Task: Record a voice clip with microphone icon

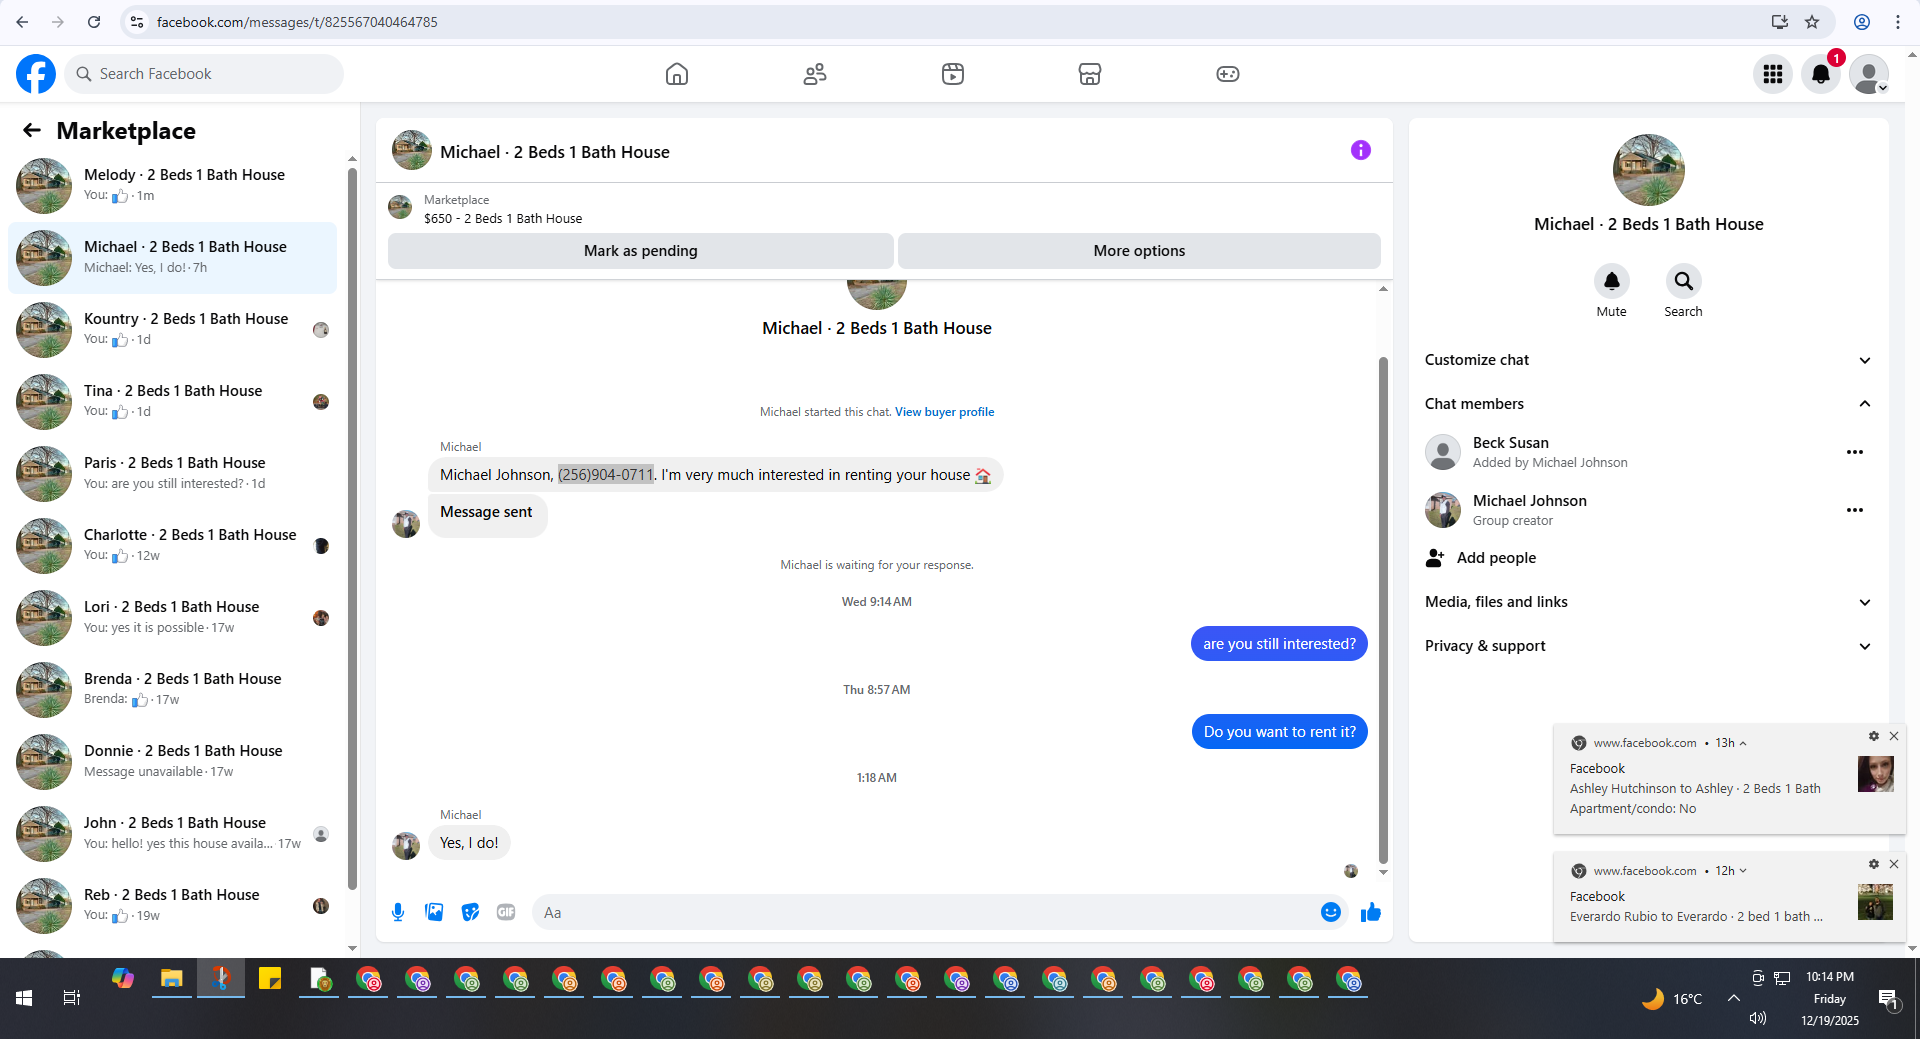Action: point(398,912)
